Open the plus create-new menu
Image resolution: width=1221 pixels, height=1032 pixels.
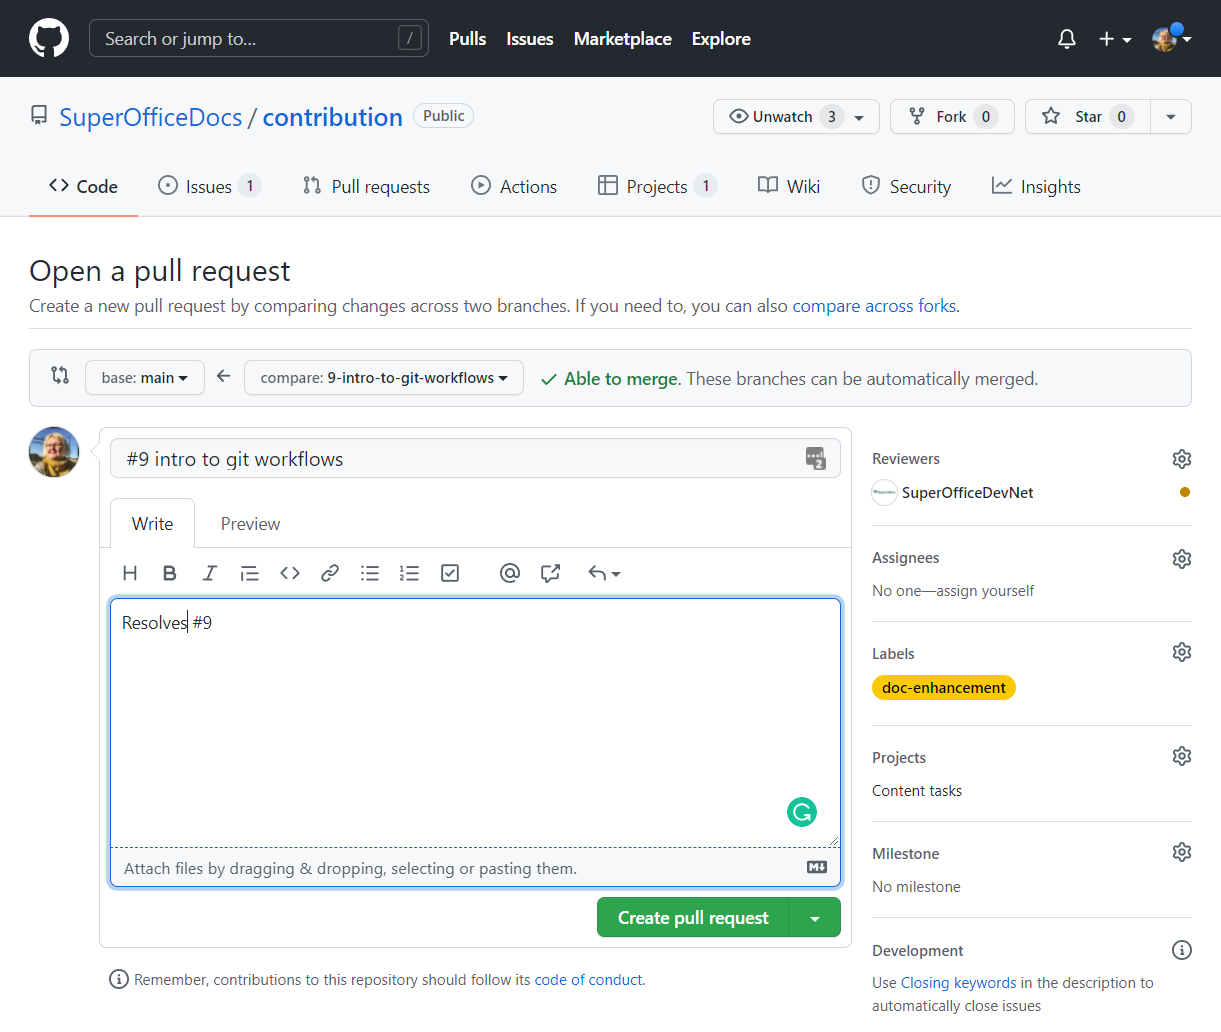1114,39
